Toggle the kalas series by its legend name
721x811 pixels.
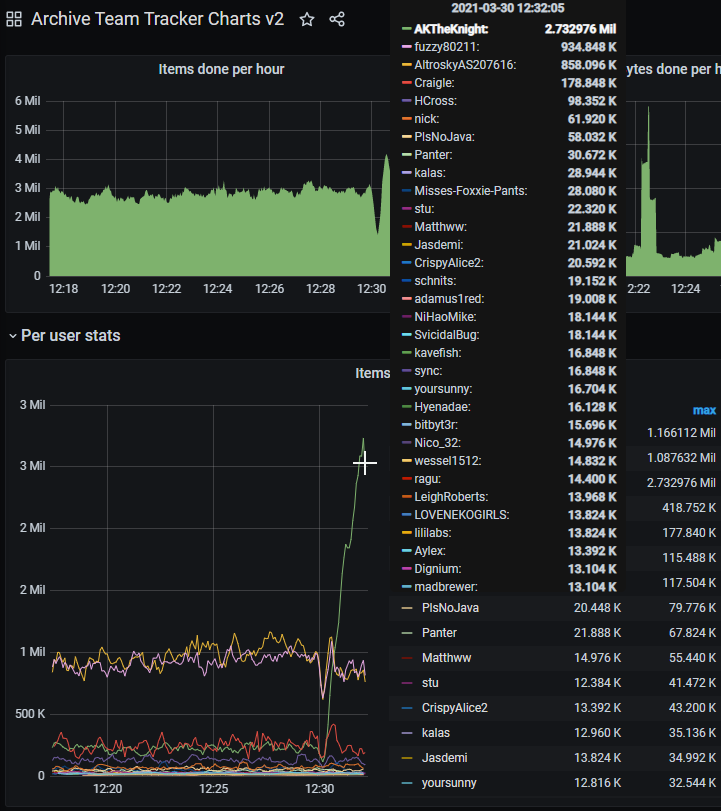point(436,733)
